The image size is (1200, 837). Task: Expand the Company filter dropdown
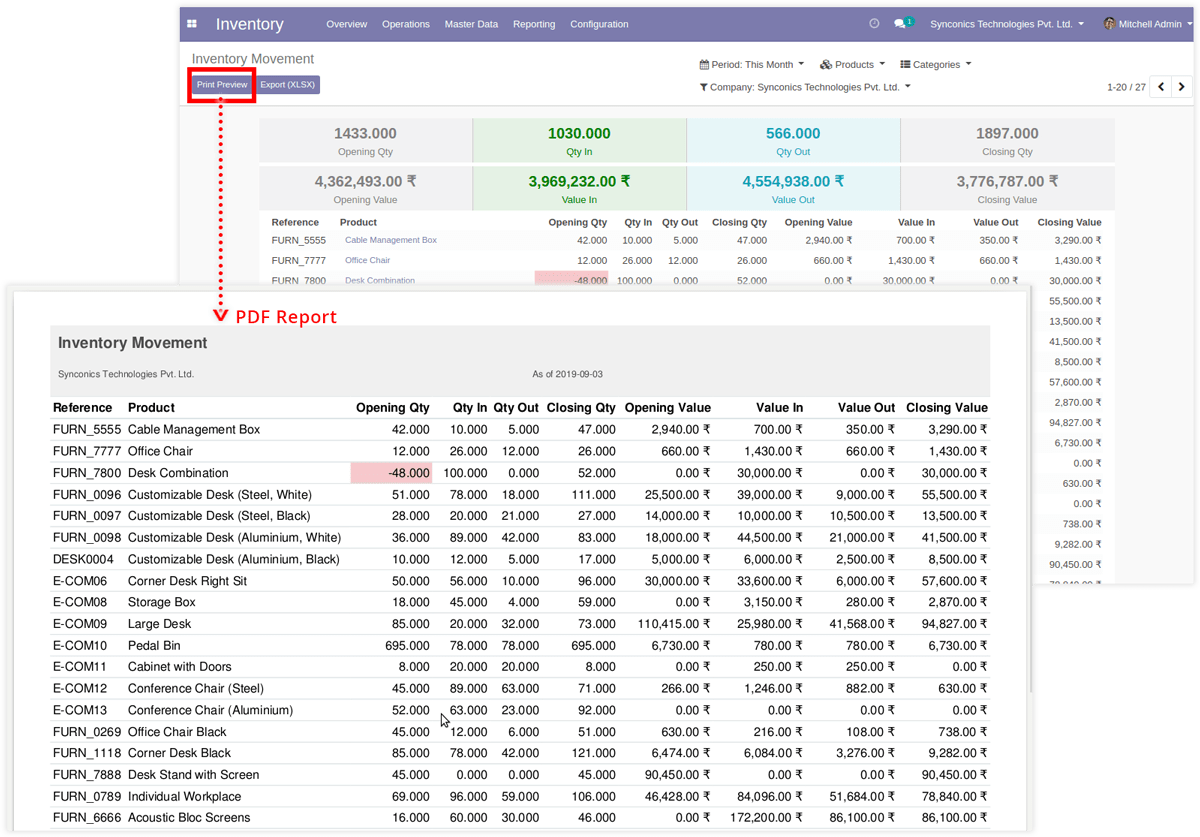click(805, 88)
